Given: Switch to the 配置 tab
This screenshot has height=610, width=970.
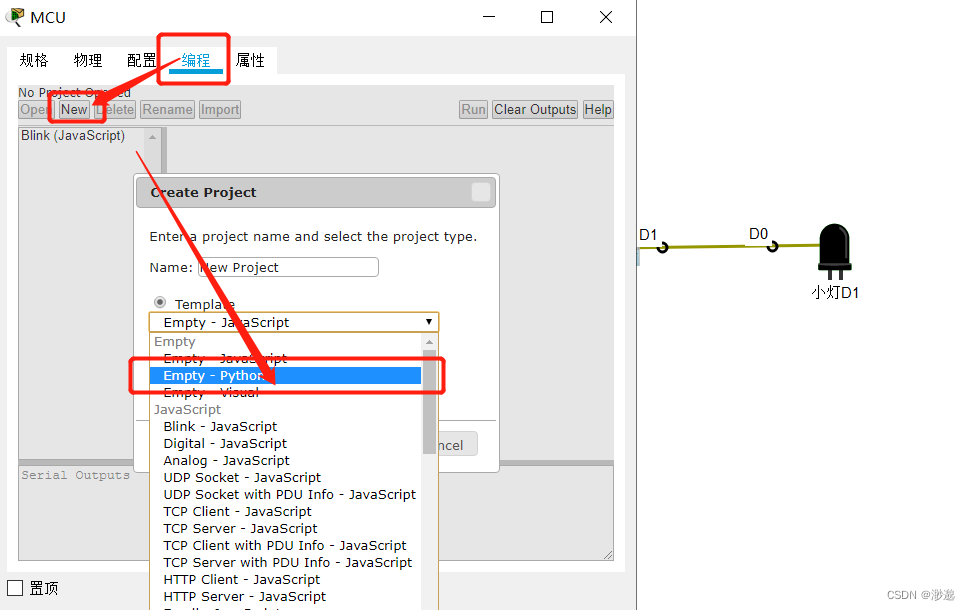Looking at the screenshot, I should pyautogui.click(x=142, y=60).
